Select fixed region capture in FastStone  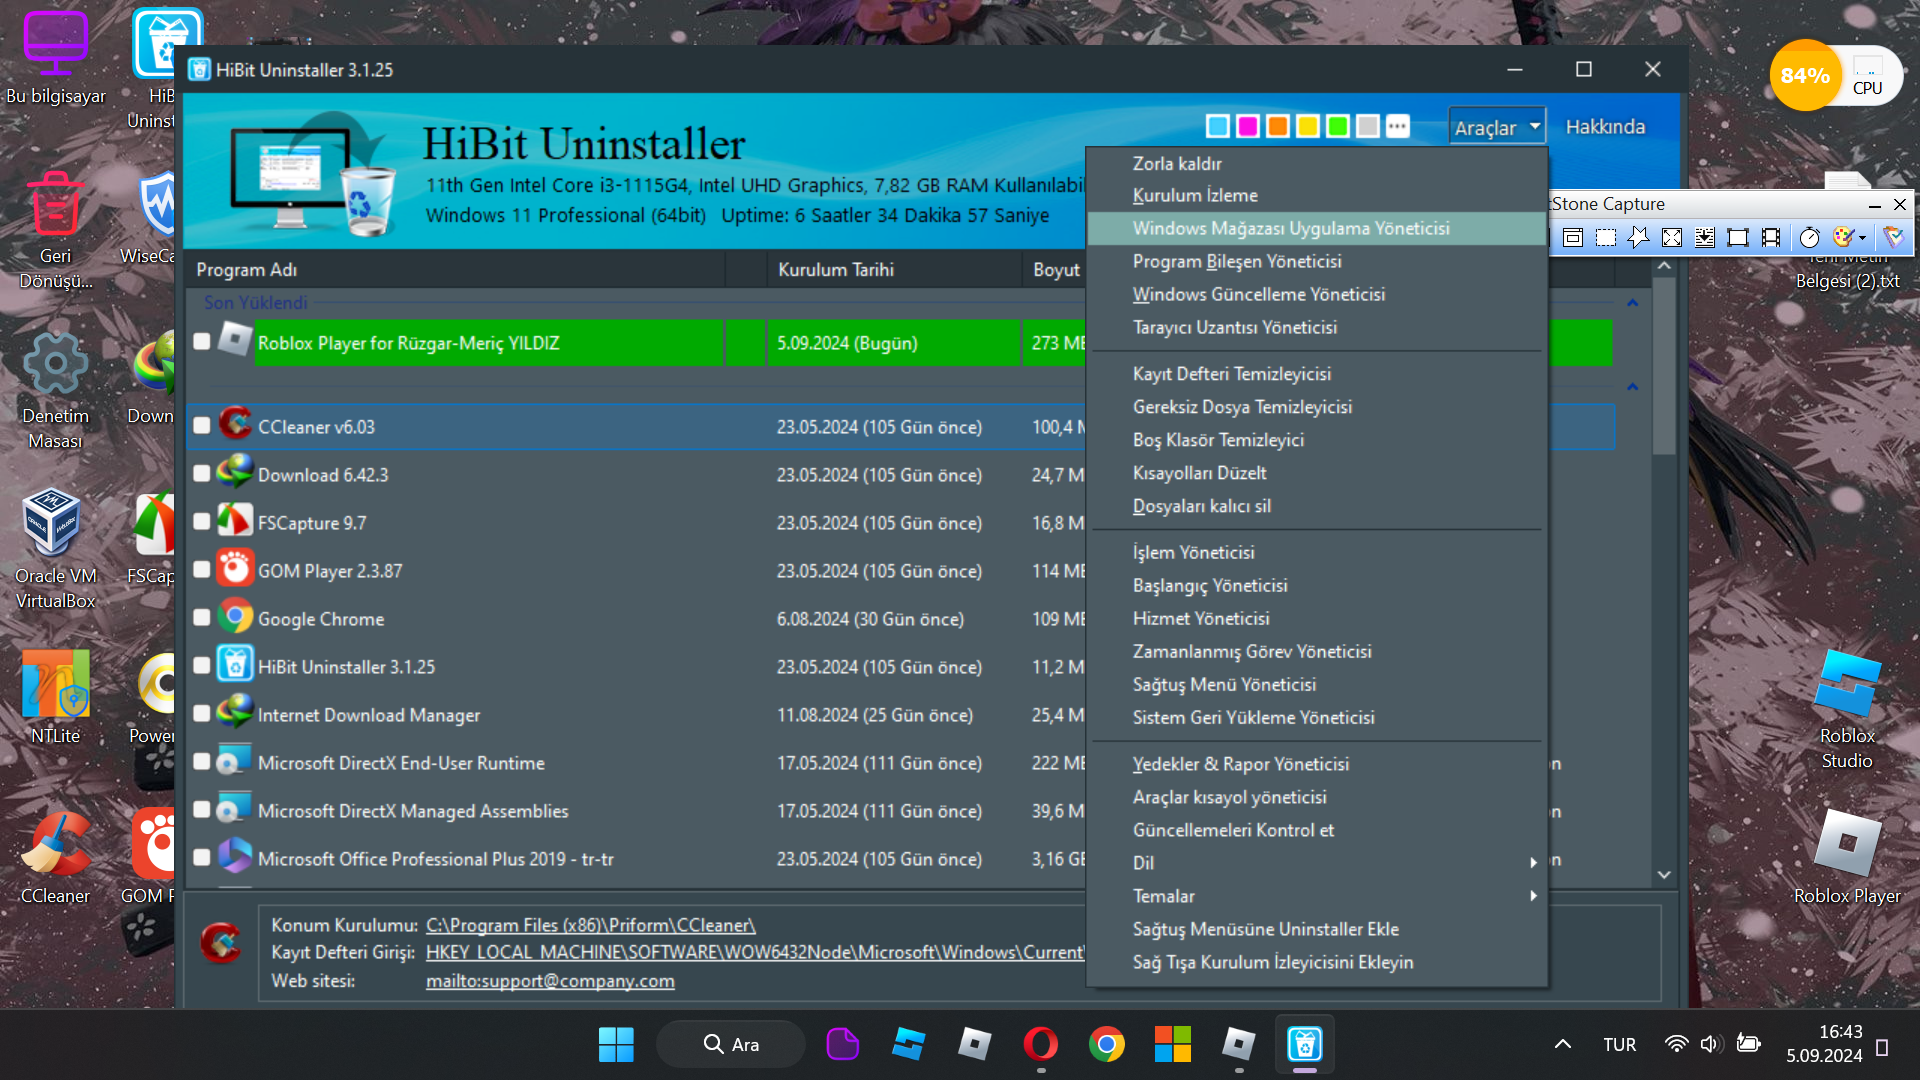1738,237
